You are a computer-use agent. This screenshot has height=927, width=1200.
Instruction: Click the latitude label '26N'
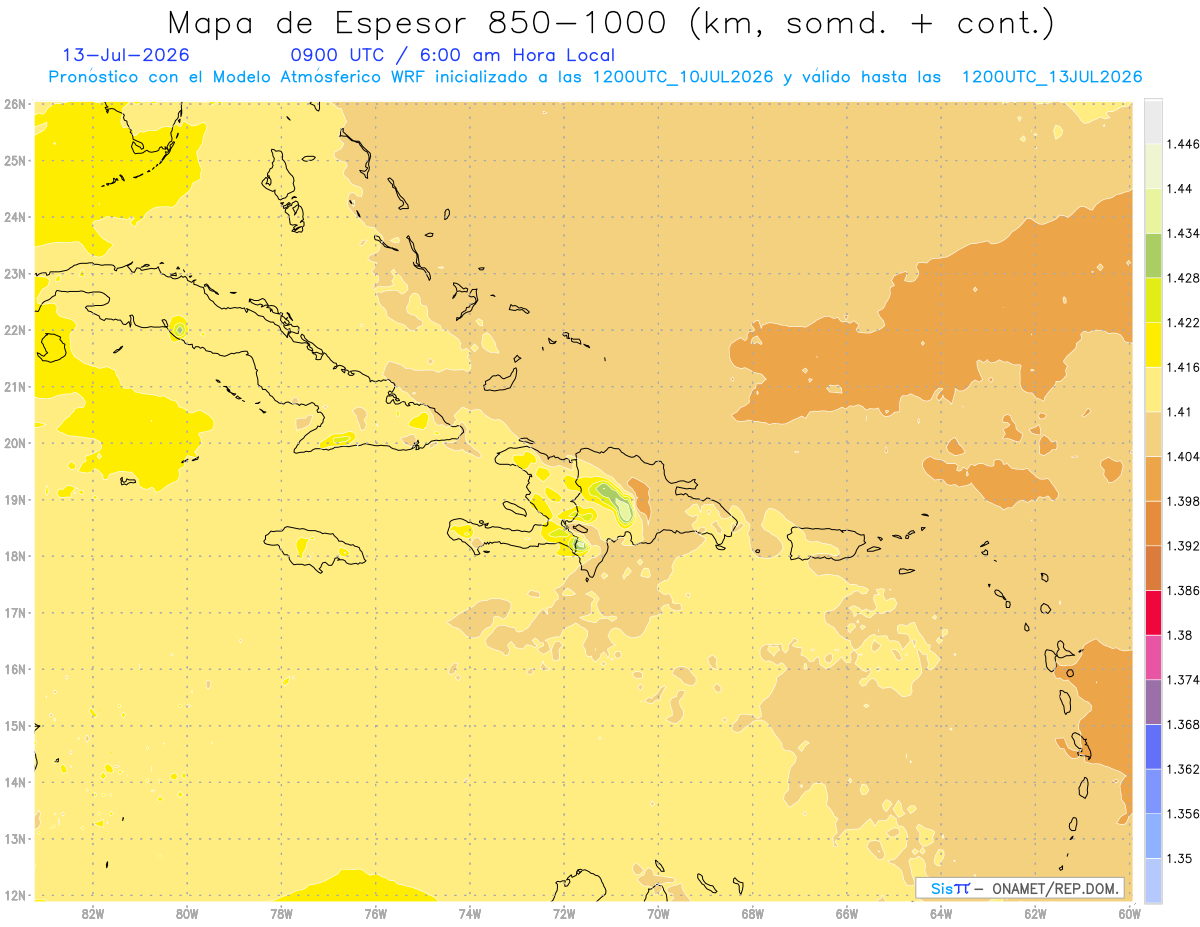pyautogui.click(x=14, y=103)
